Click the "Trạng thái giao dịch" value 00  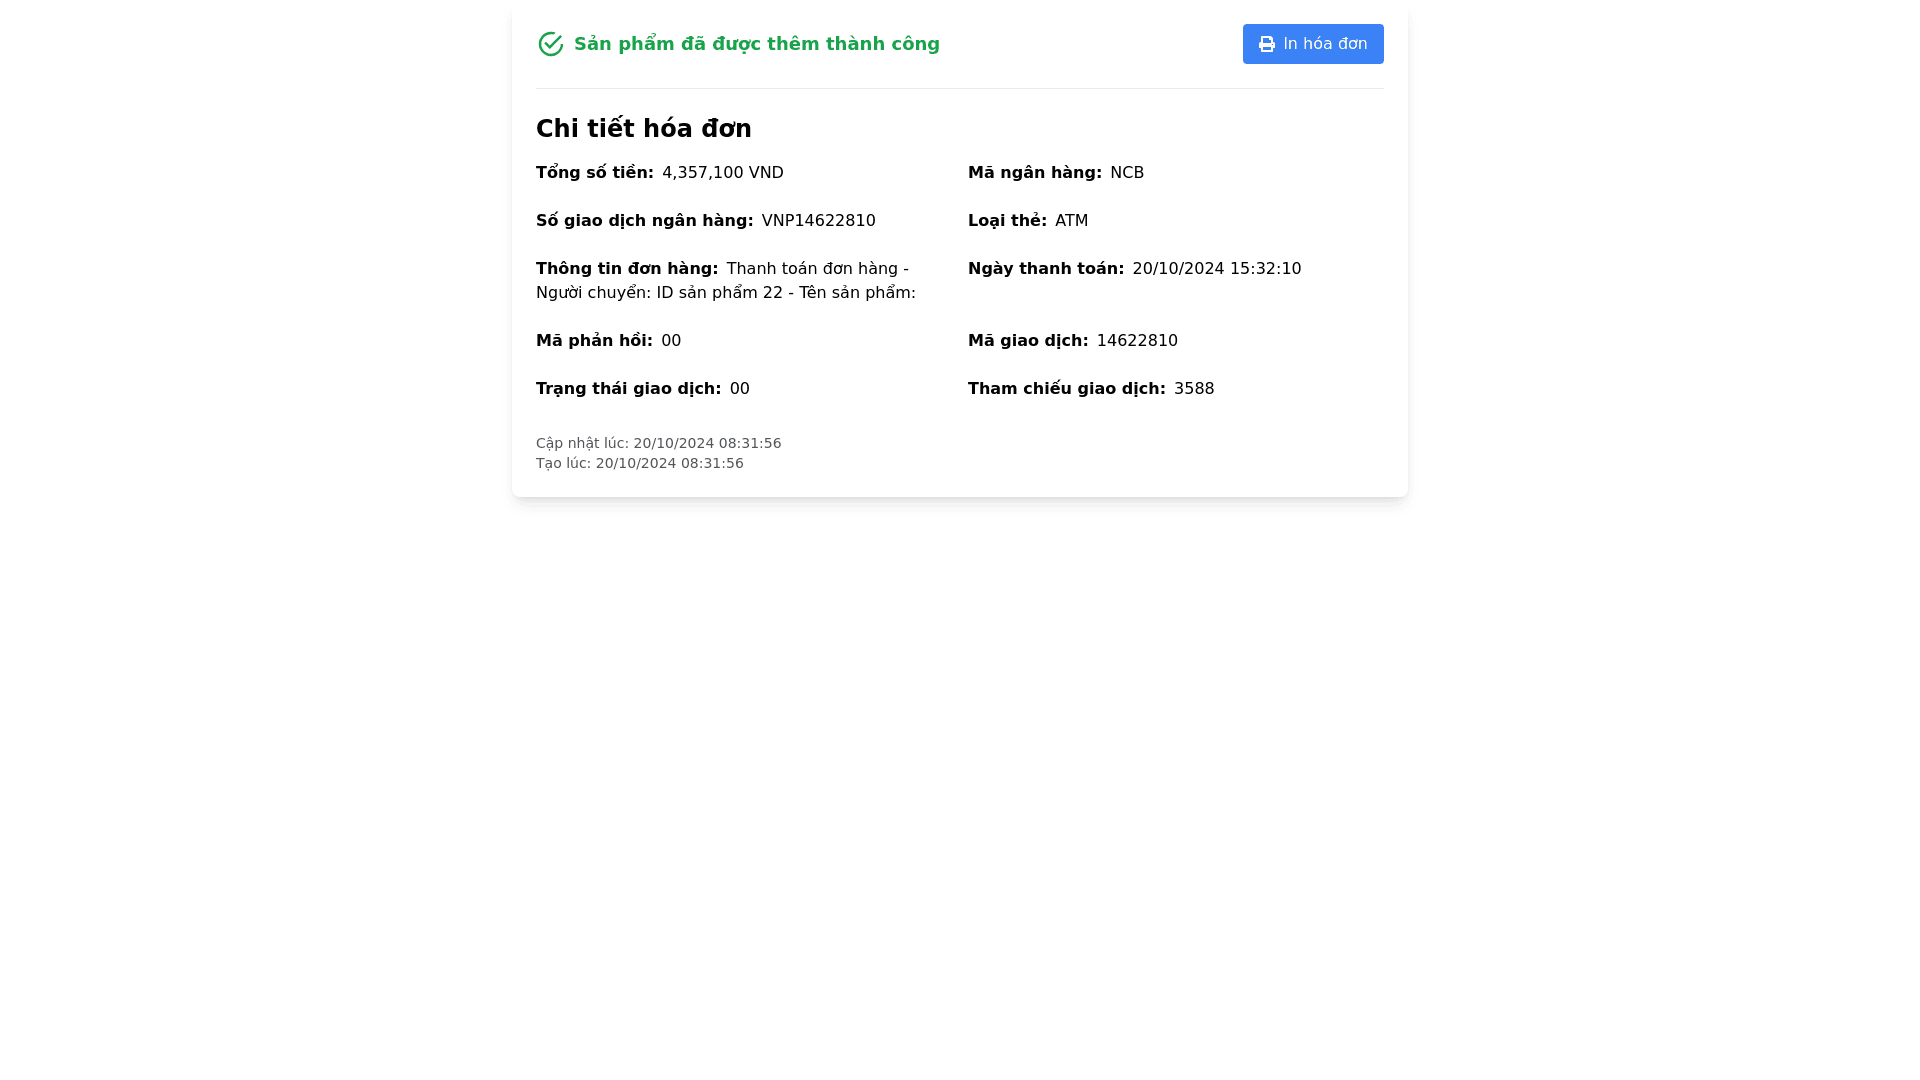tap(739, 389)
